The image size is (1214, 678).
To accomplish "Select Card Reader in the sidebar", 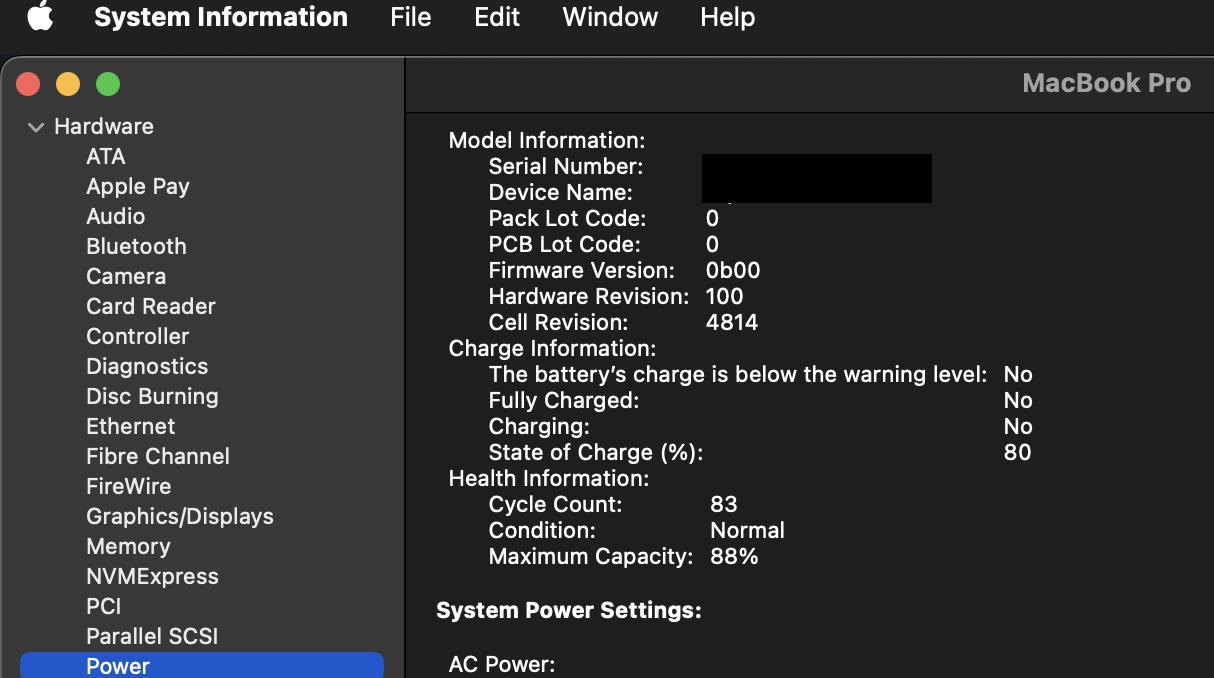I will pyautogui.click(x=151, y=307).
